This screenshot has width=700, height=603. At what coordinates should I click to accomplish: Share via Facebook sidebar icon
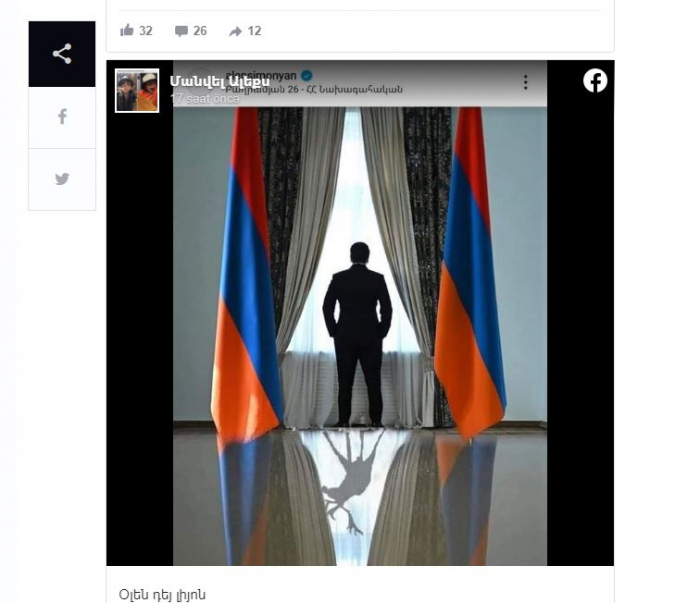[62, 117]
